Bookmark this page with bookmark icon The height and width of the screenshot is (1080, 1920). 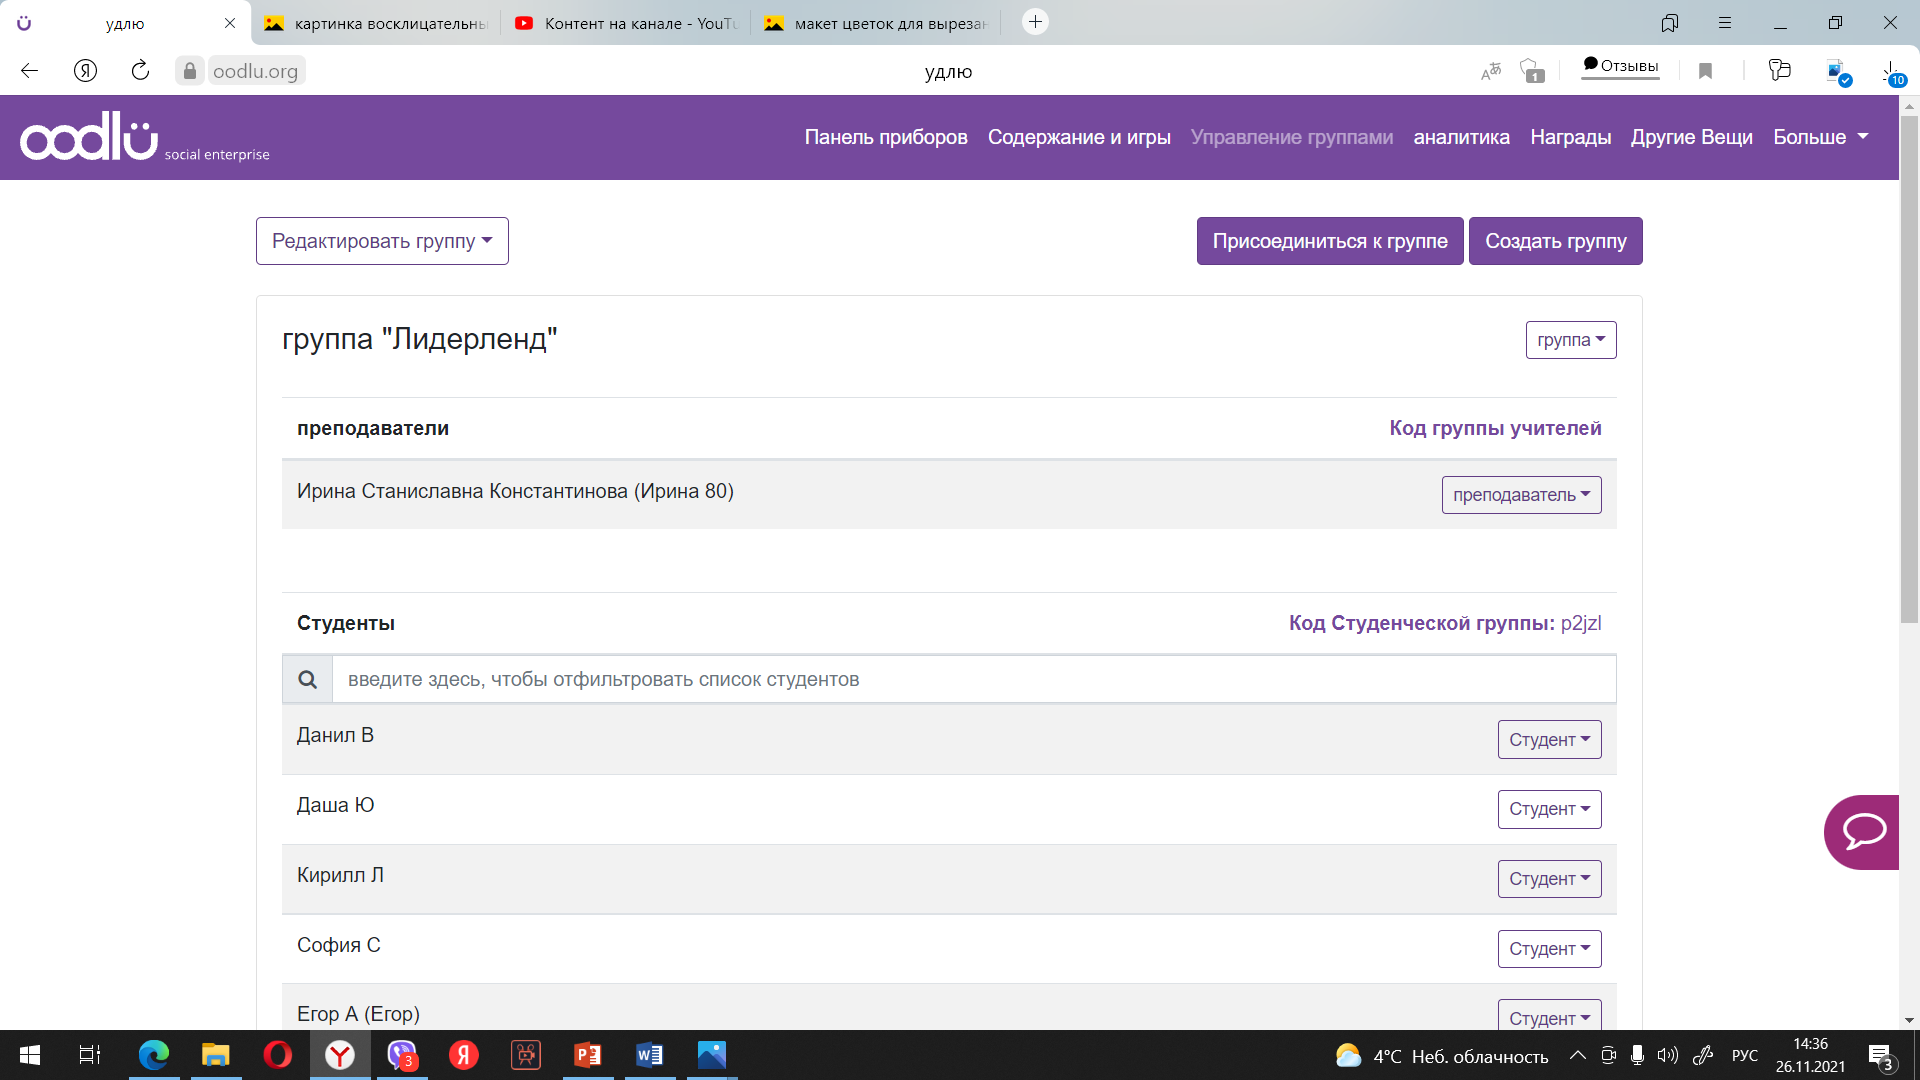coord(1706,71)
